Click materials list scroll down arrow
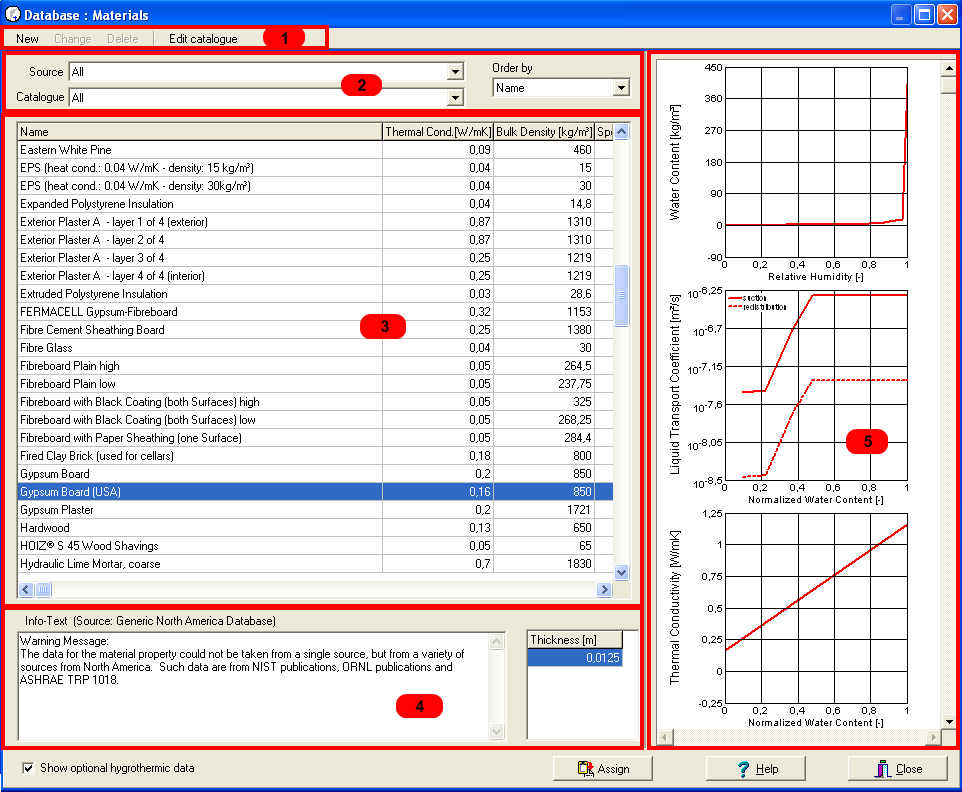The height and width of the screenshot is (792, 962). pos(621,572)
